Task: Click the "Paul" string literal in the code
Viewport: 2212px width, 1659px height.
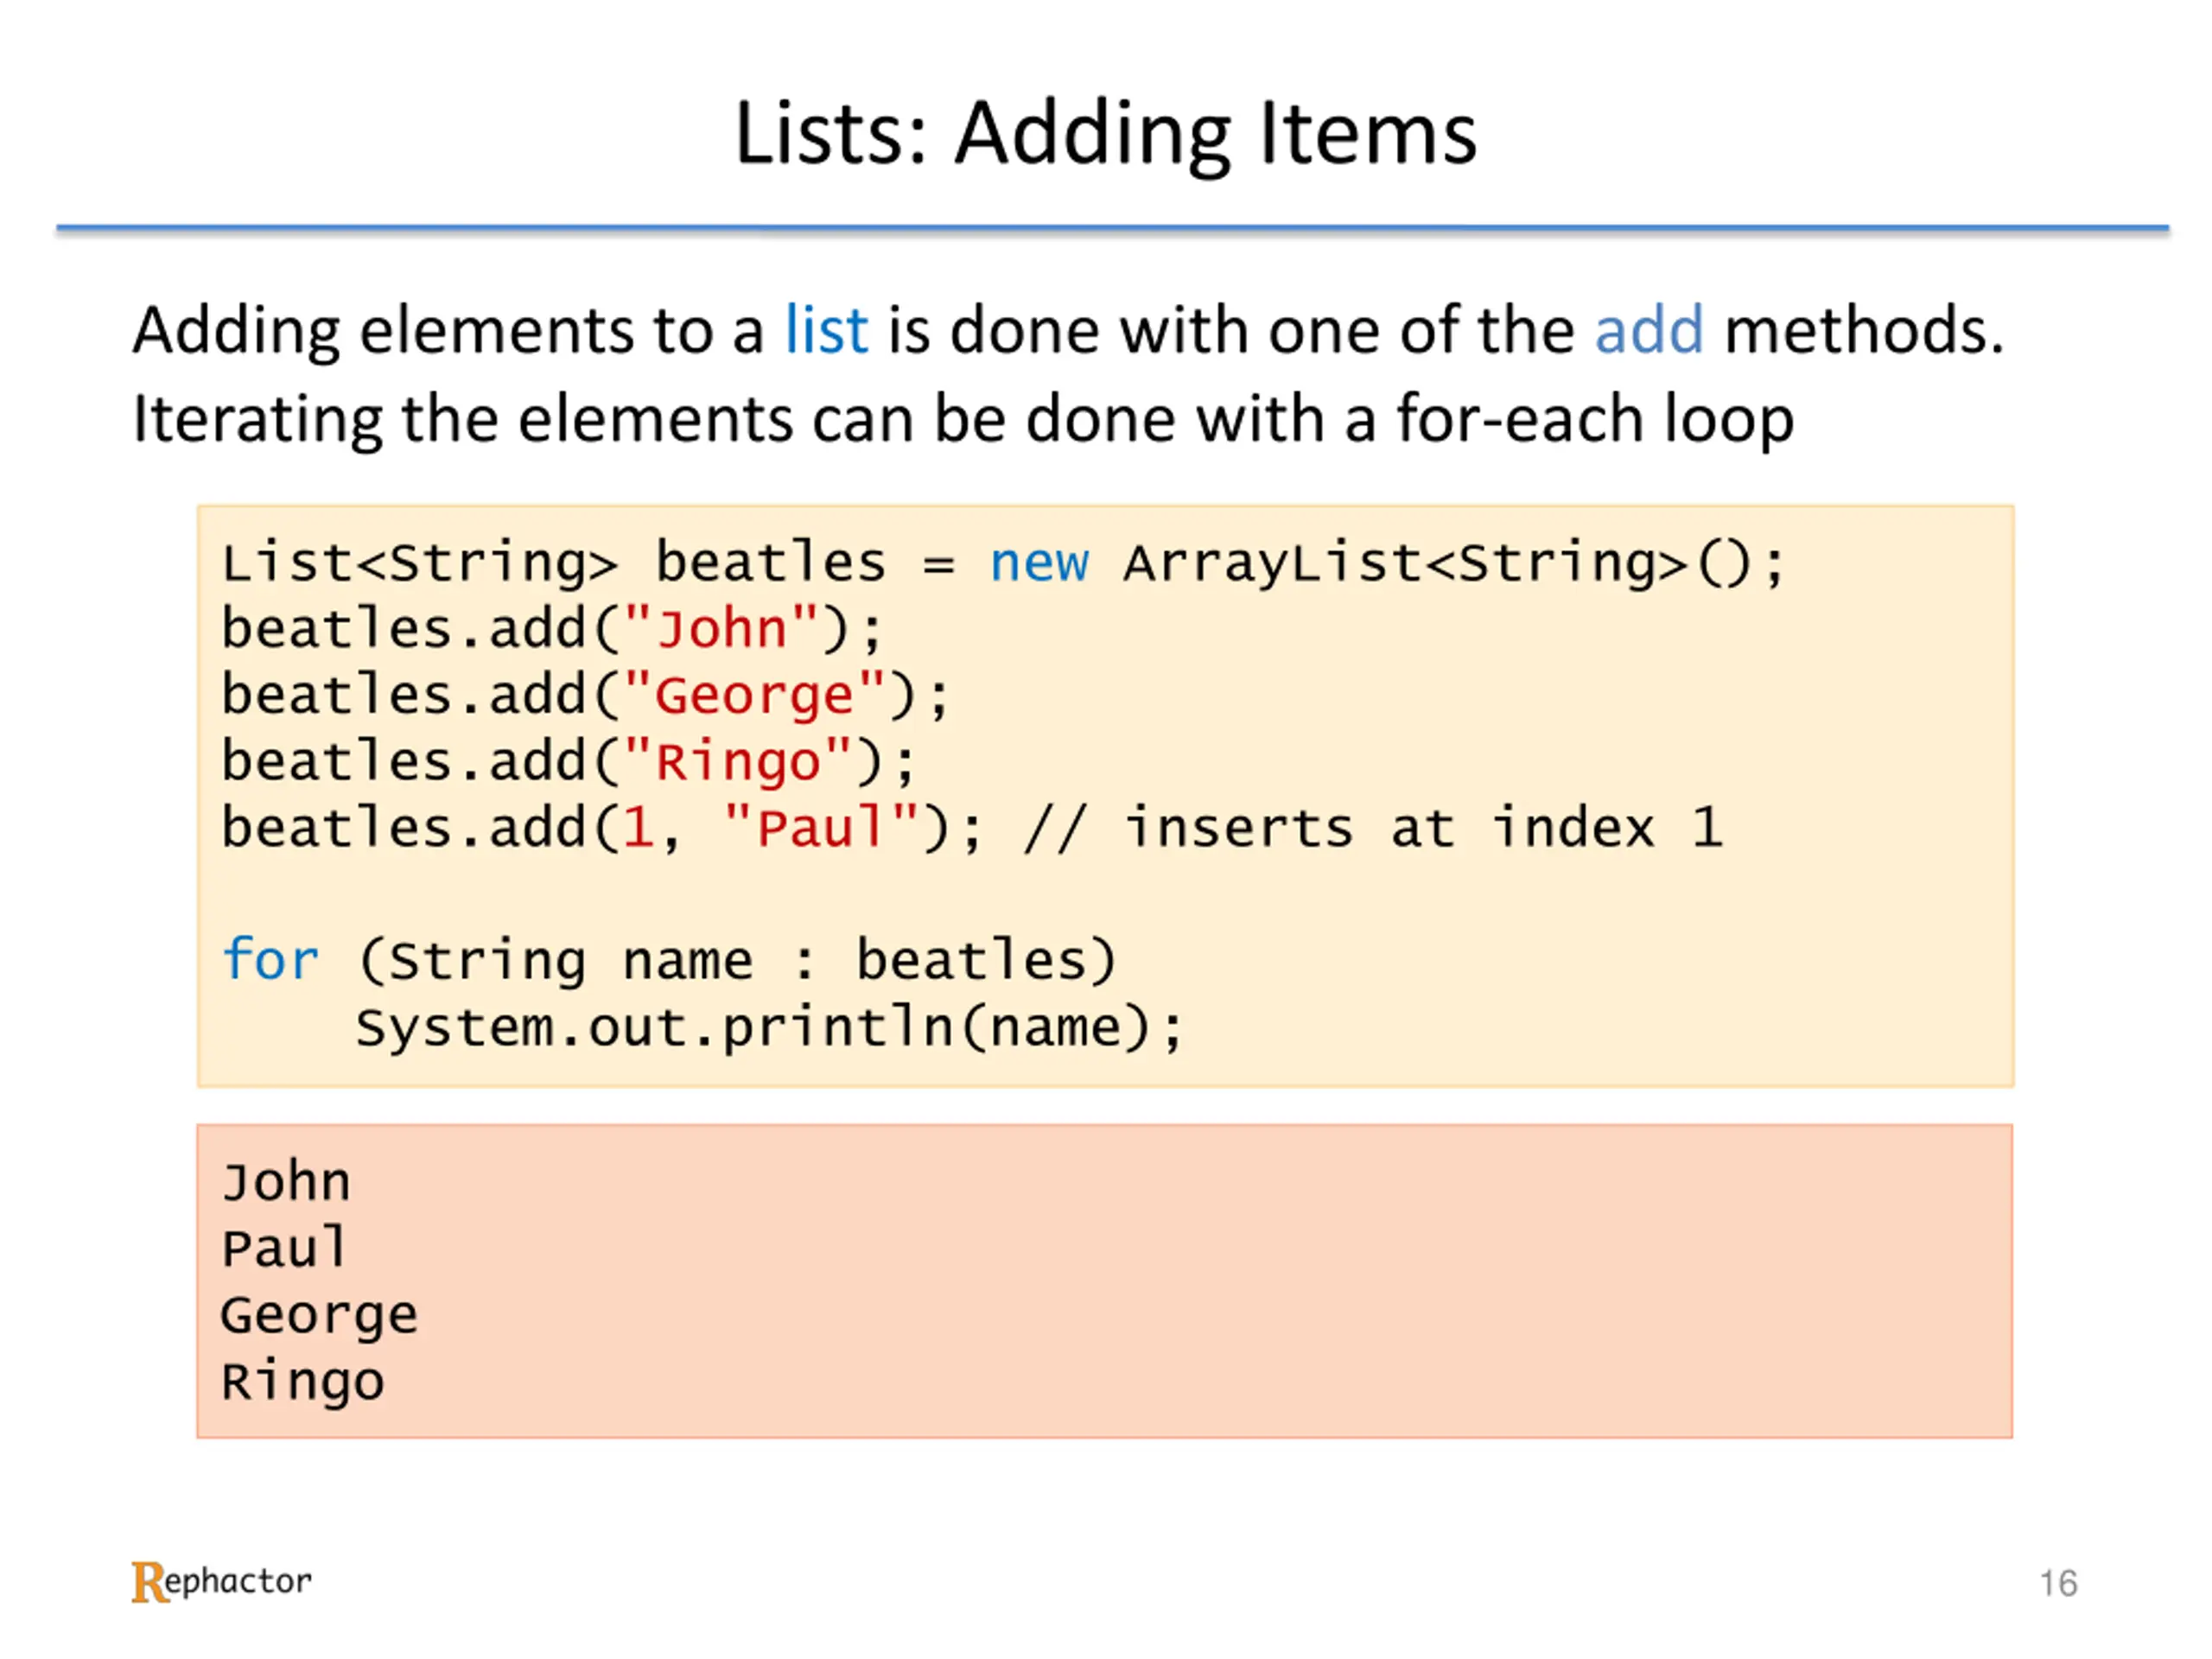Action: 820,827
